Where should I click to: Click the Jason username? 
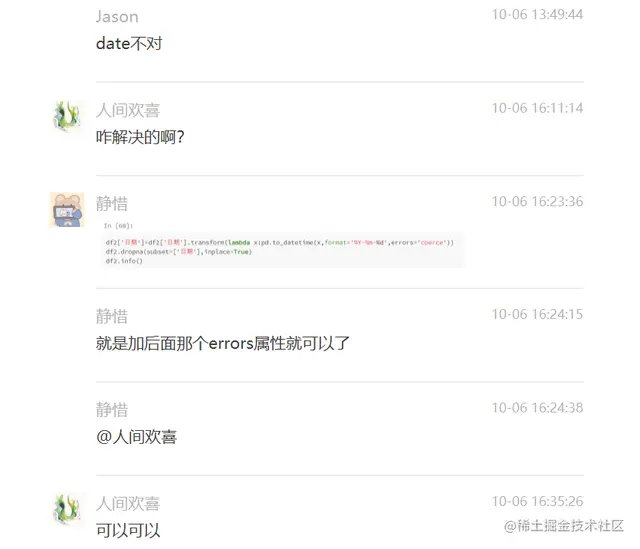pos(117,17)
